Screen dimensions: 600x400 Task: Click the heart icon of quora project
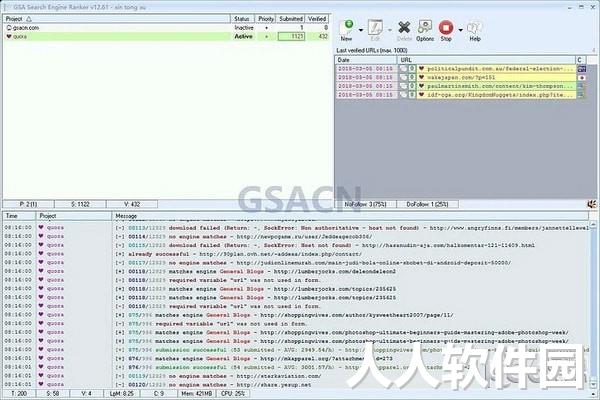[x=9, y=36]
